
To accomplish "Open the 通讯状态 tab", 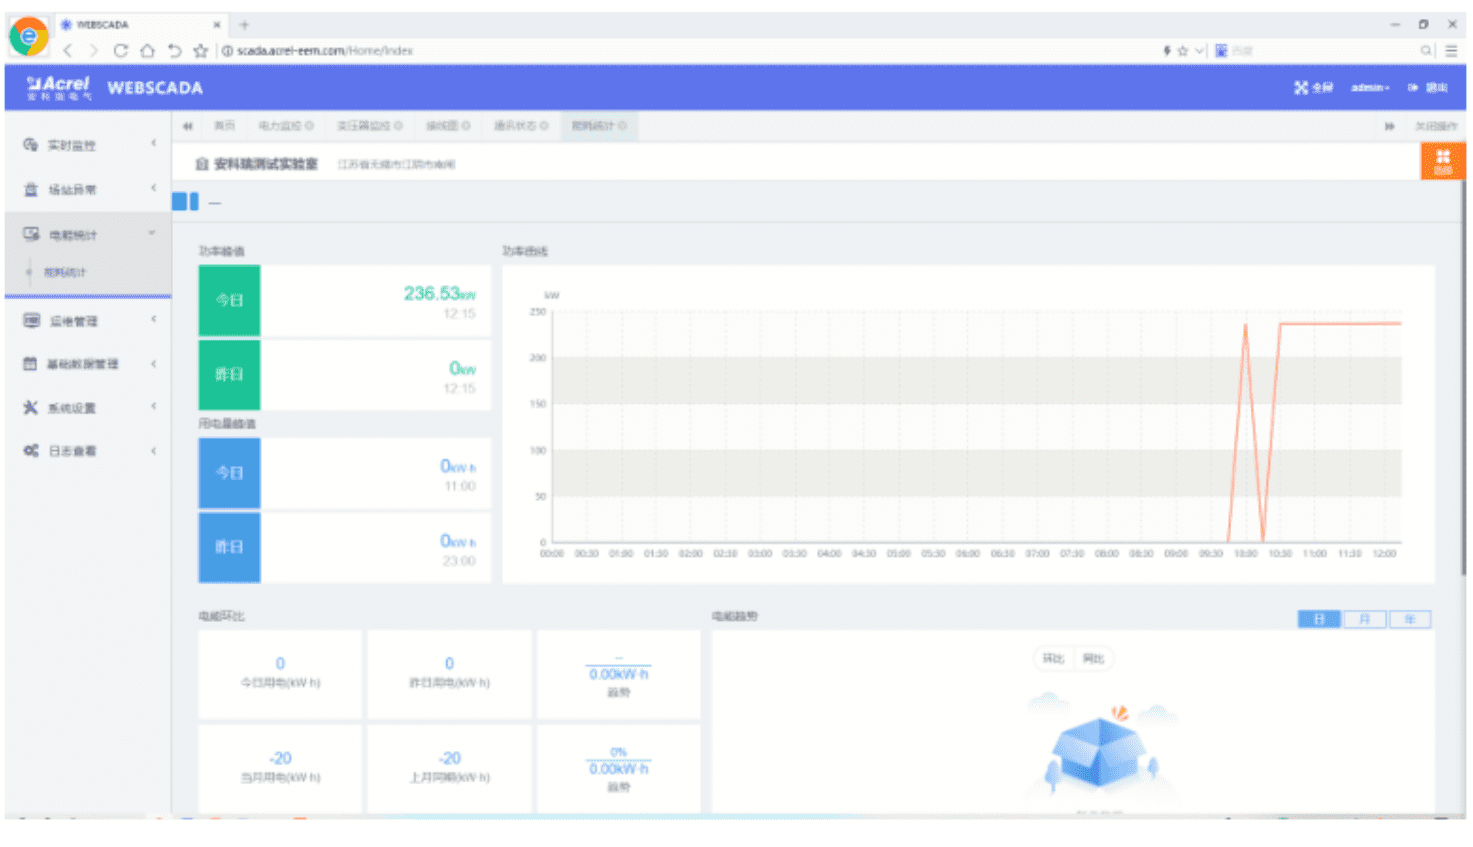I will tap(521, 126).
